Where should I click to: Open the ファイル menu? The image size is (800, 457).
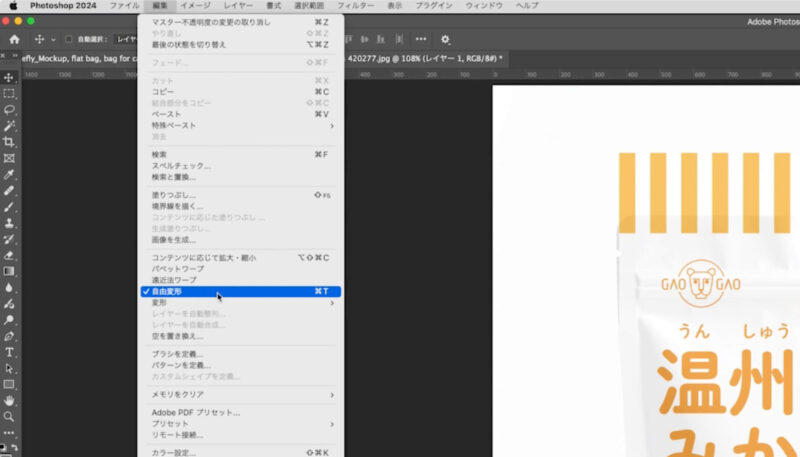[124, 6]
